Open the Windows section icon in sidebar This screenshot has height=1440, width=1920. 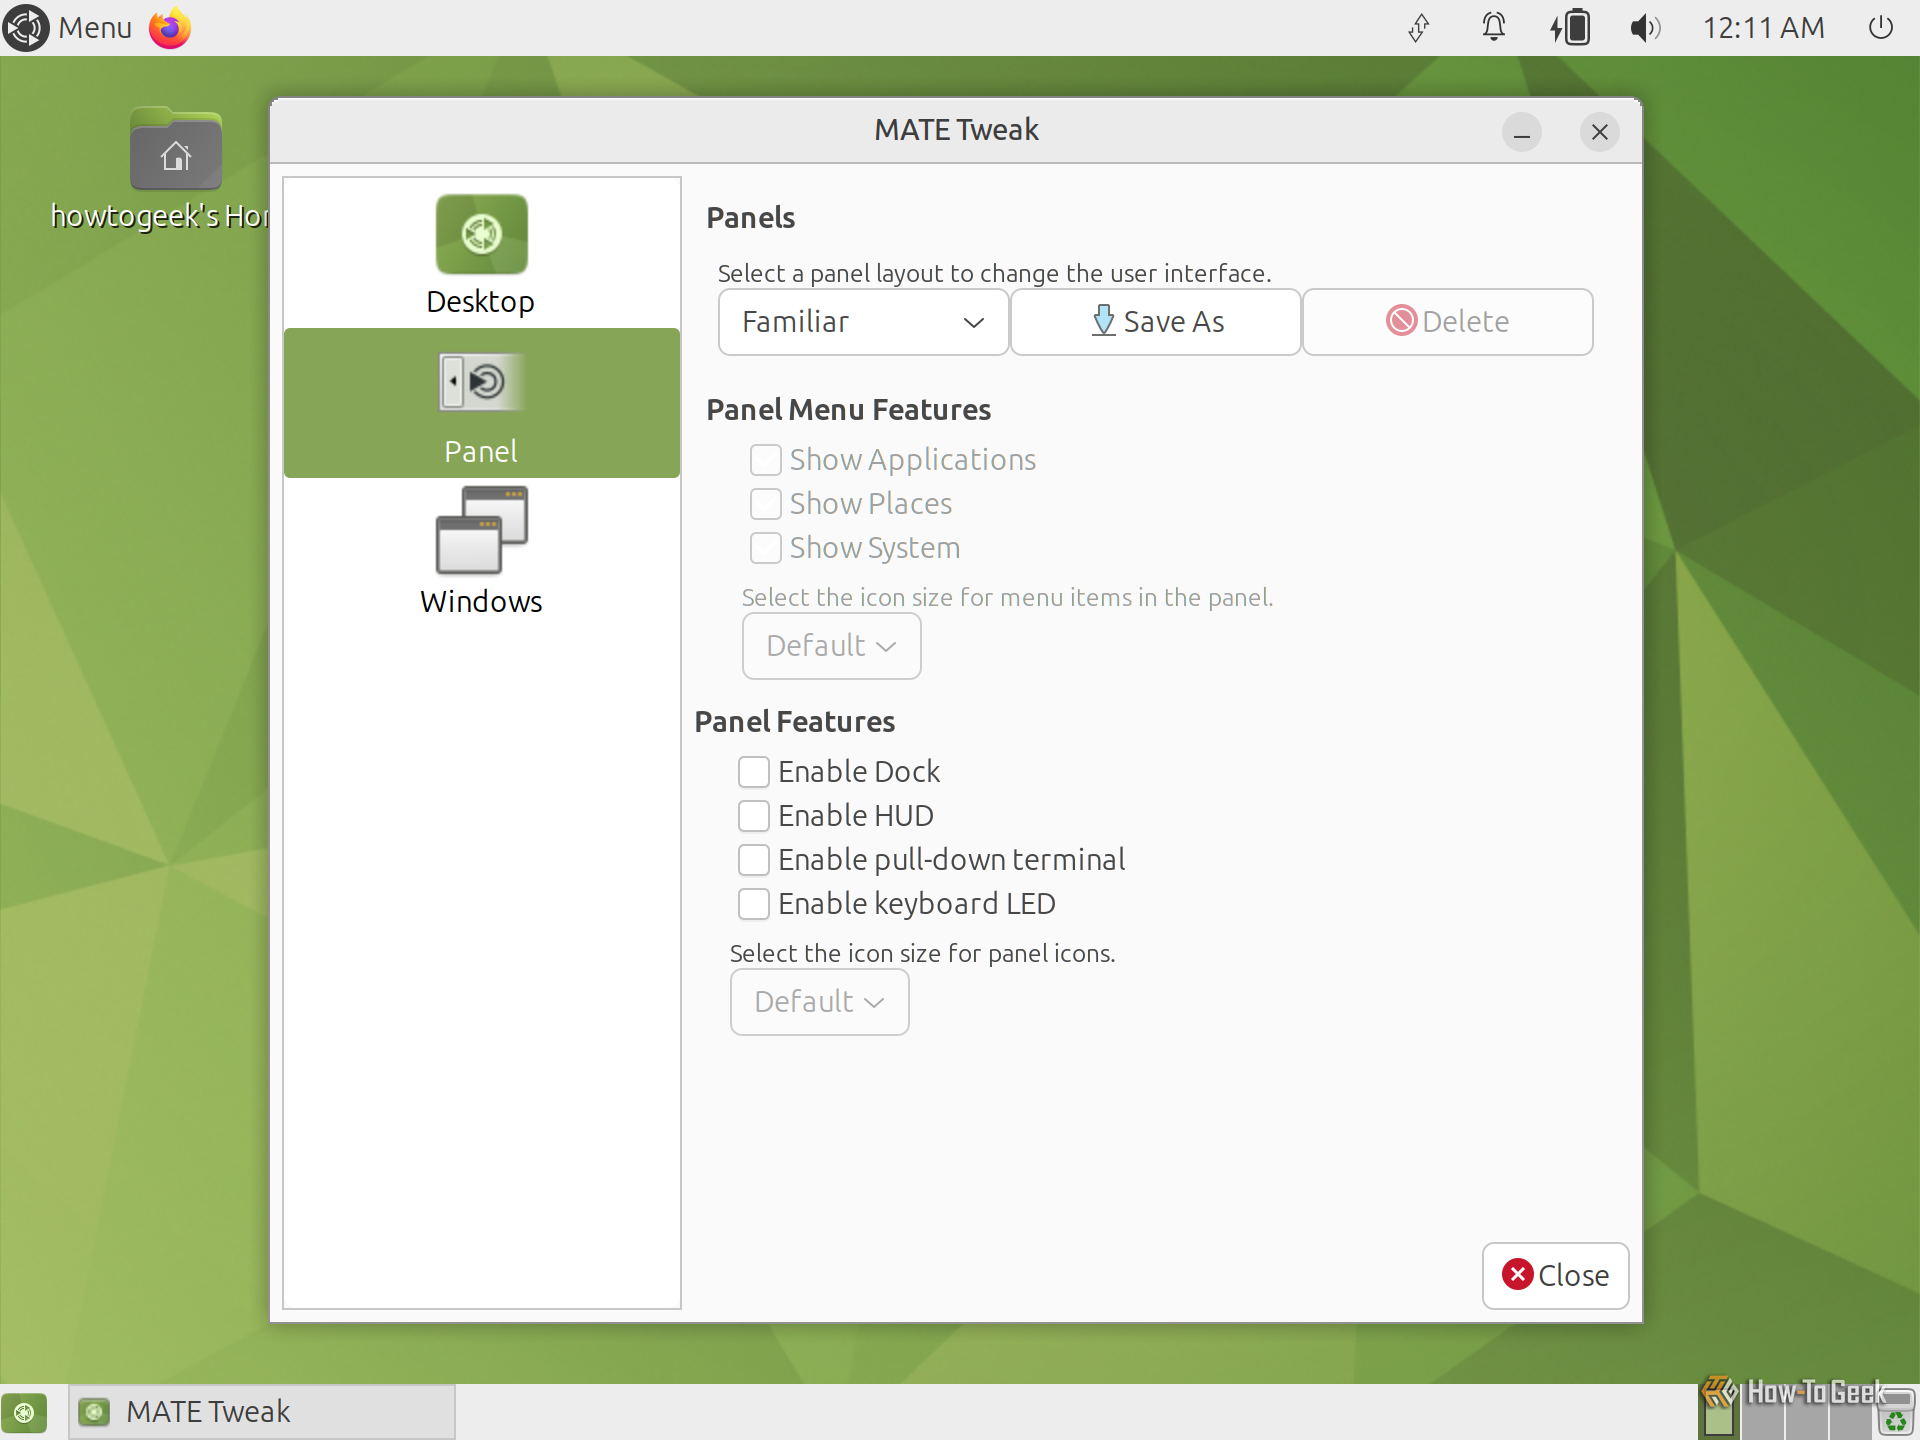481,531
